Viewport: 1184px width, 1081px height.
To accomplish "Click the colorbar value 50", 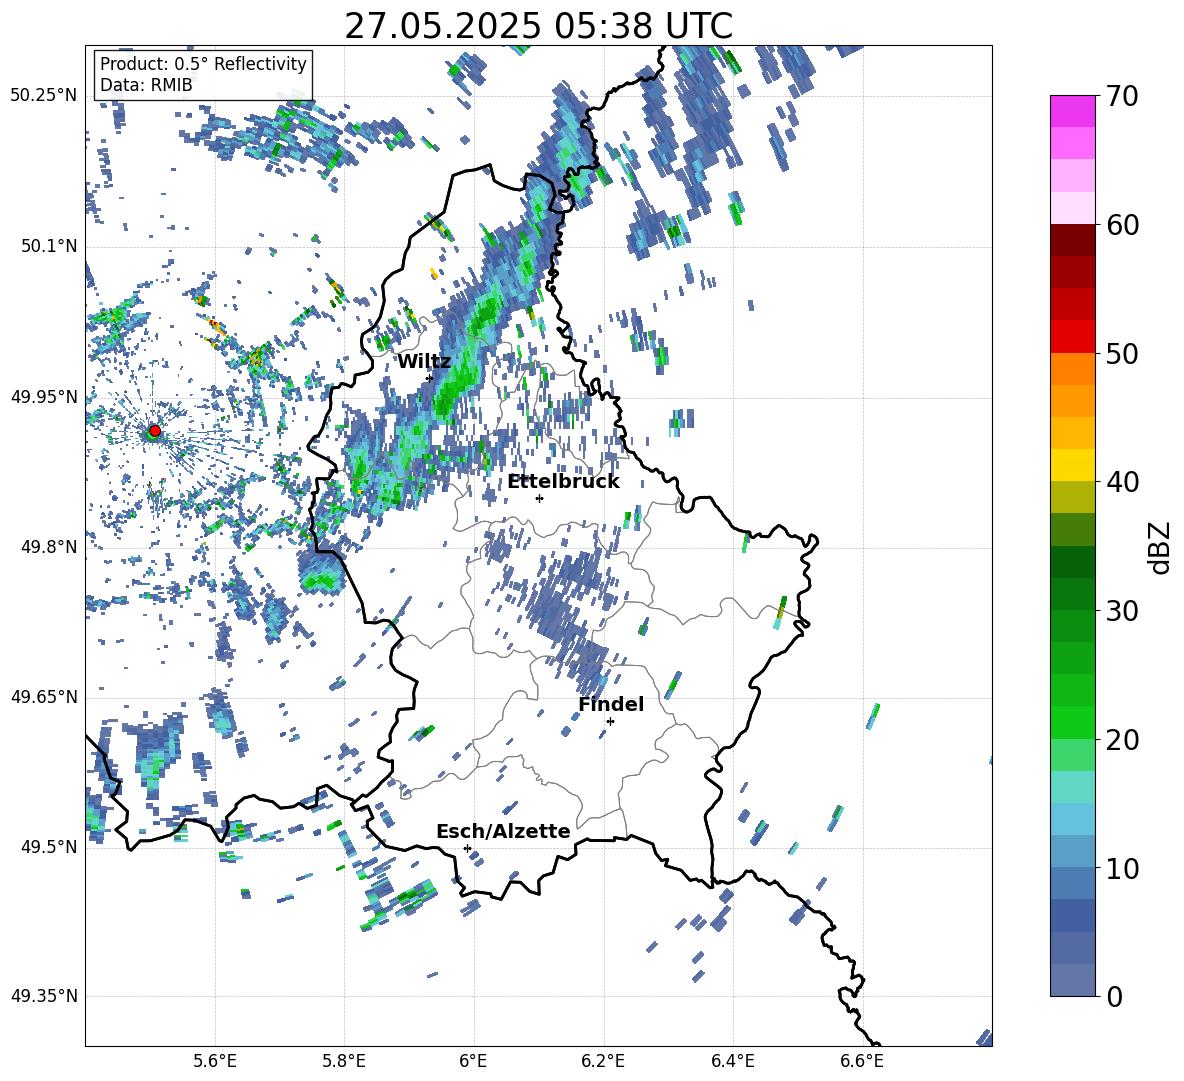I will pyautogui.click(x=1123, y=354).
